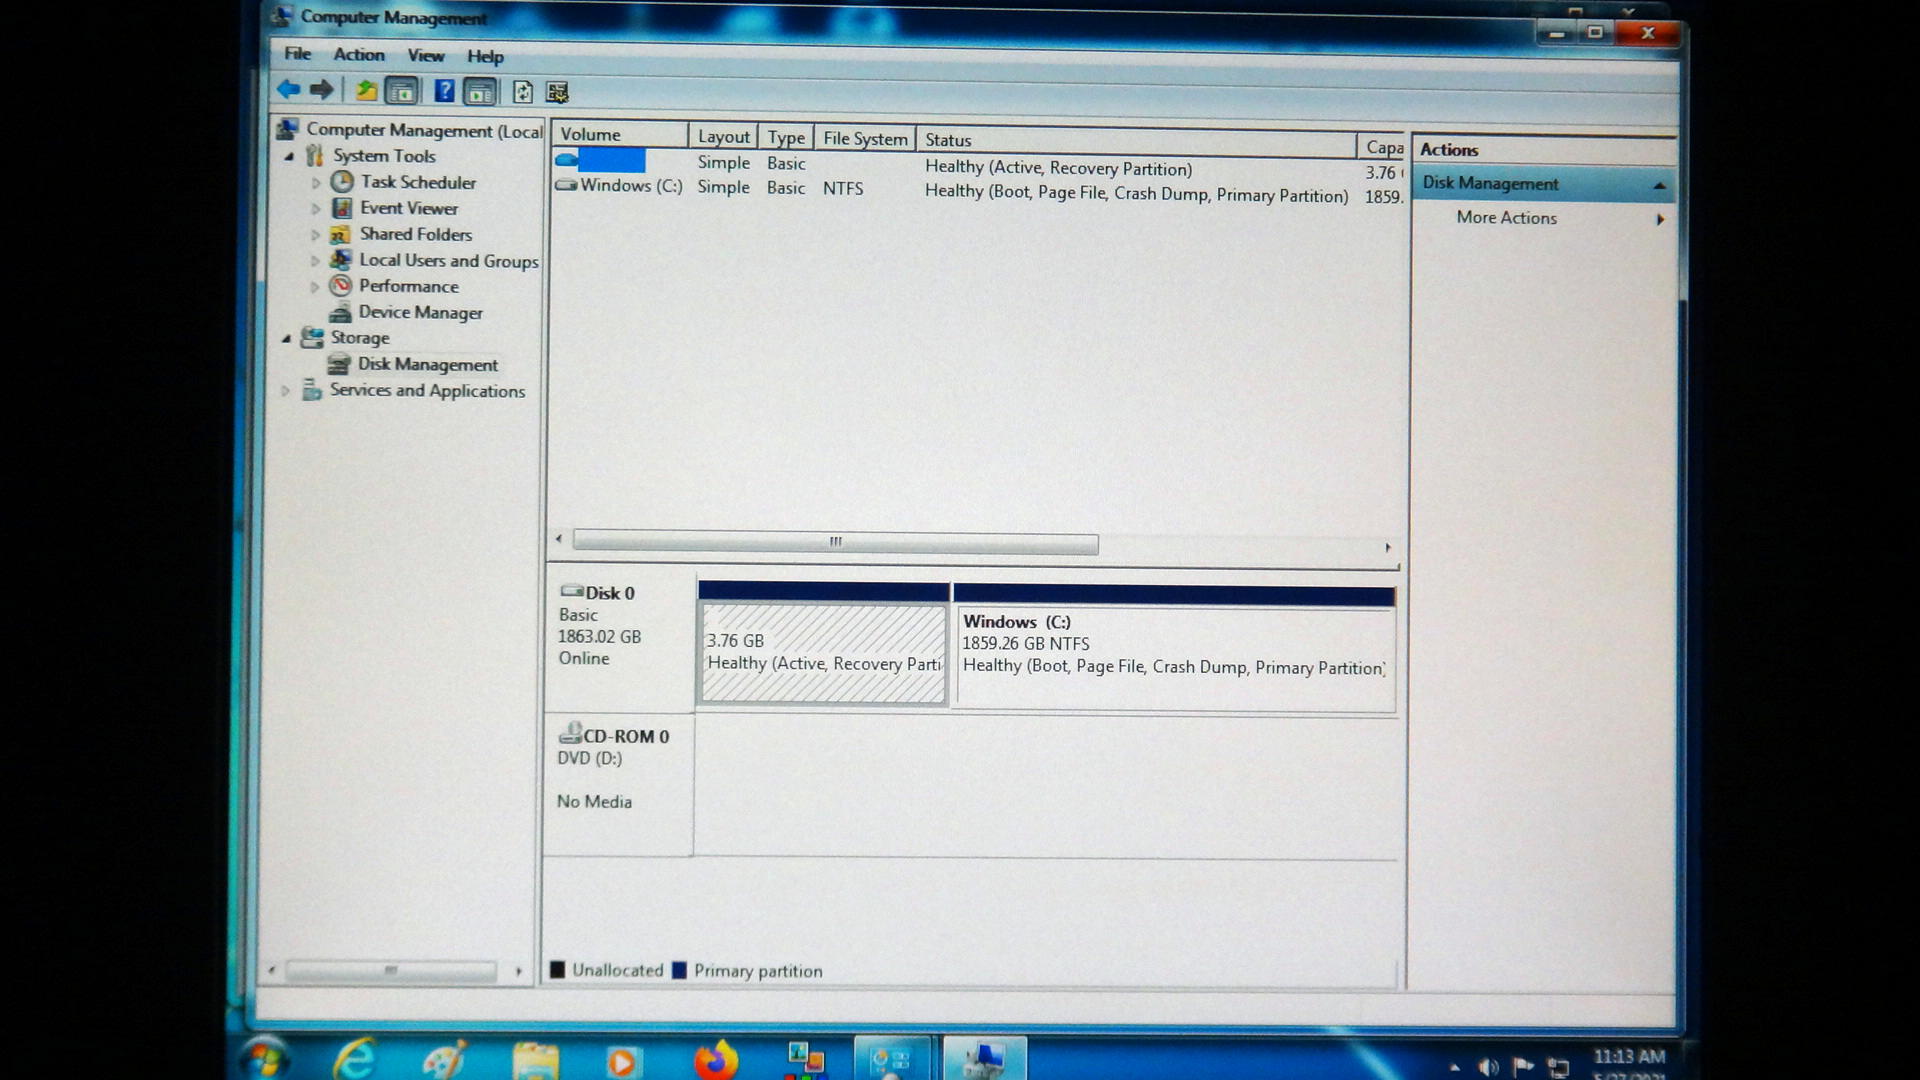The height and width of the screenshot is (1080, 1920).
Task: Expand the Task Scheduler node arrow
Action: click(316, 182)
